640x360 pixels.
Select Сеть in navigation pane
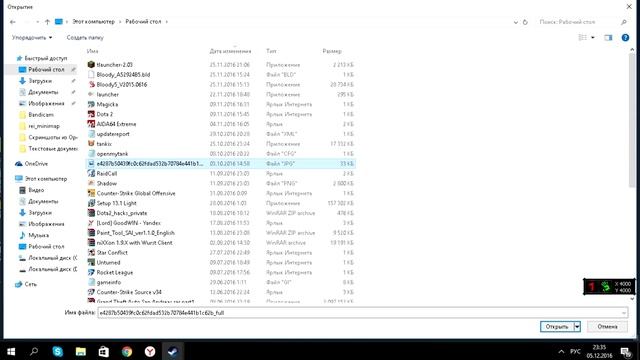[x=30, y=284]
